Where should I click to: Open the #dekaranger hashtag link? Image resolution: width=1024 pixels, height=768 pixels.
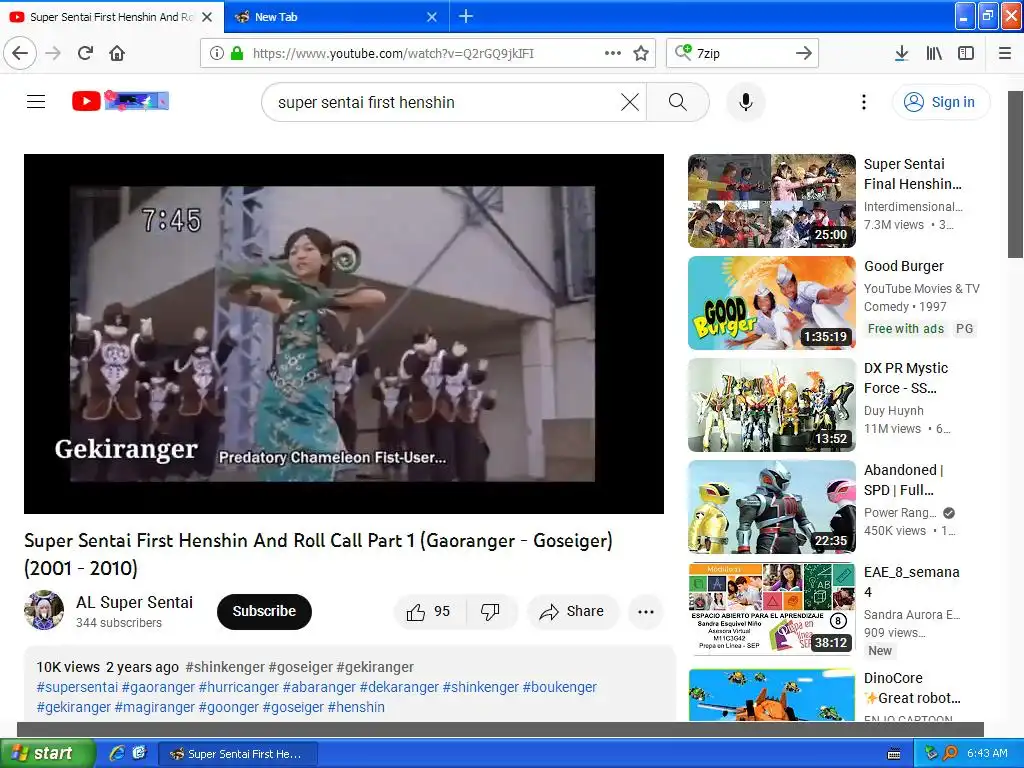tap(399, 687)
